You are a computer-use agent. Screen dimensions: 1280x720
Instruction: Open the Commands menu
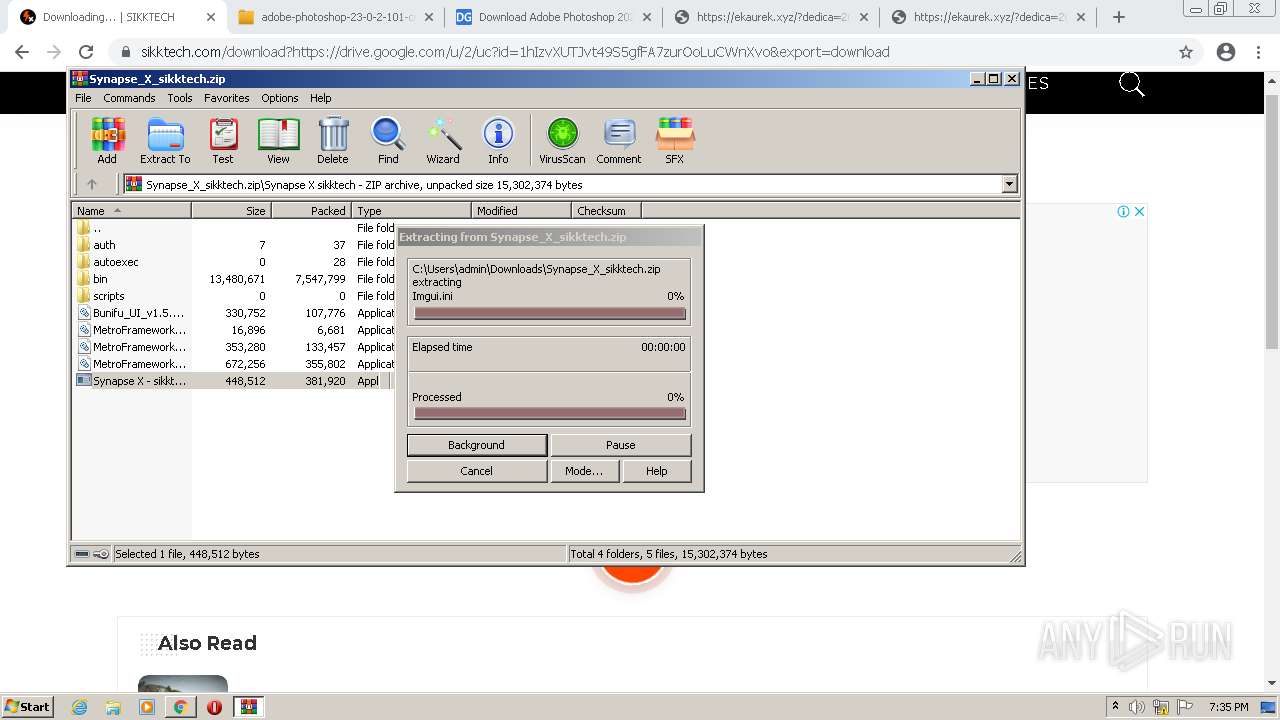pos(129,98)
